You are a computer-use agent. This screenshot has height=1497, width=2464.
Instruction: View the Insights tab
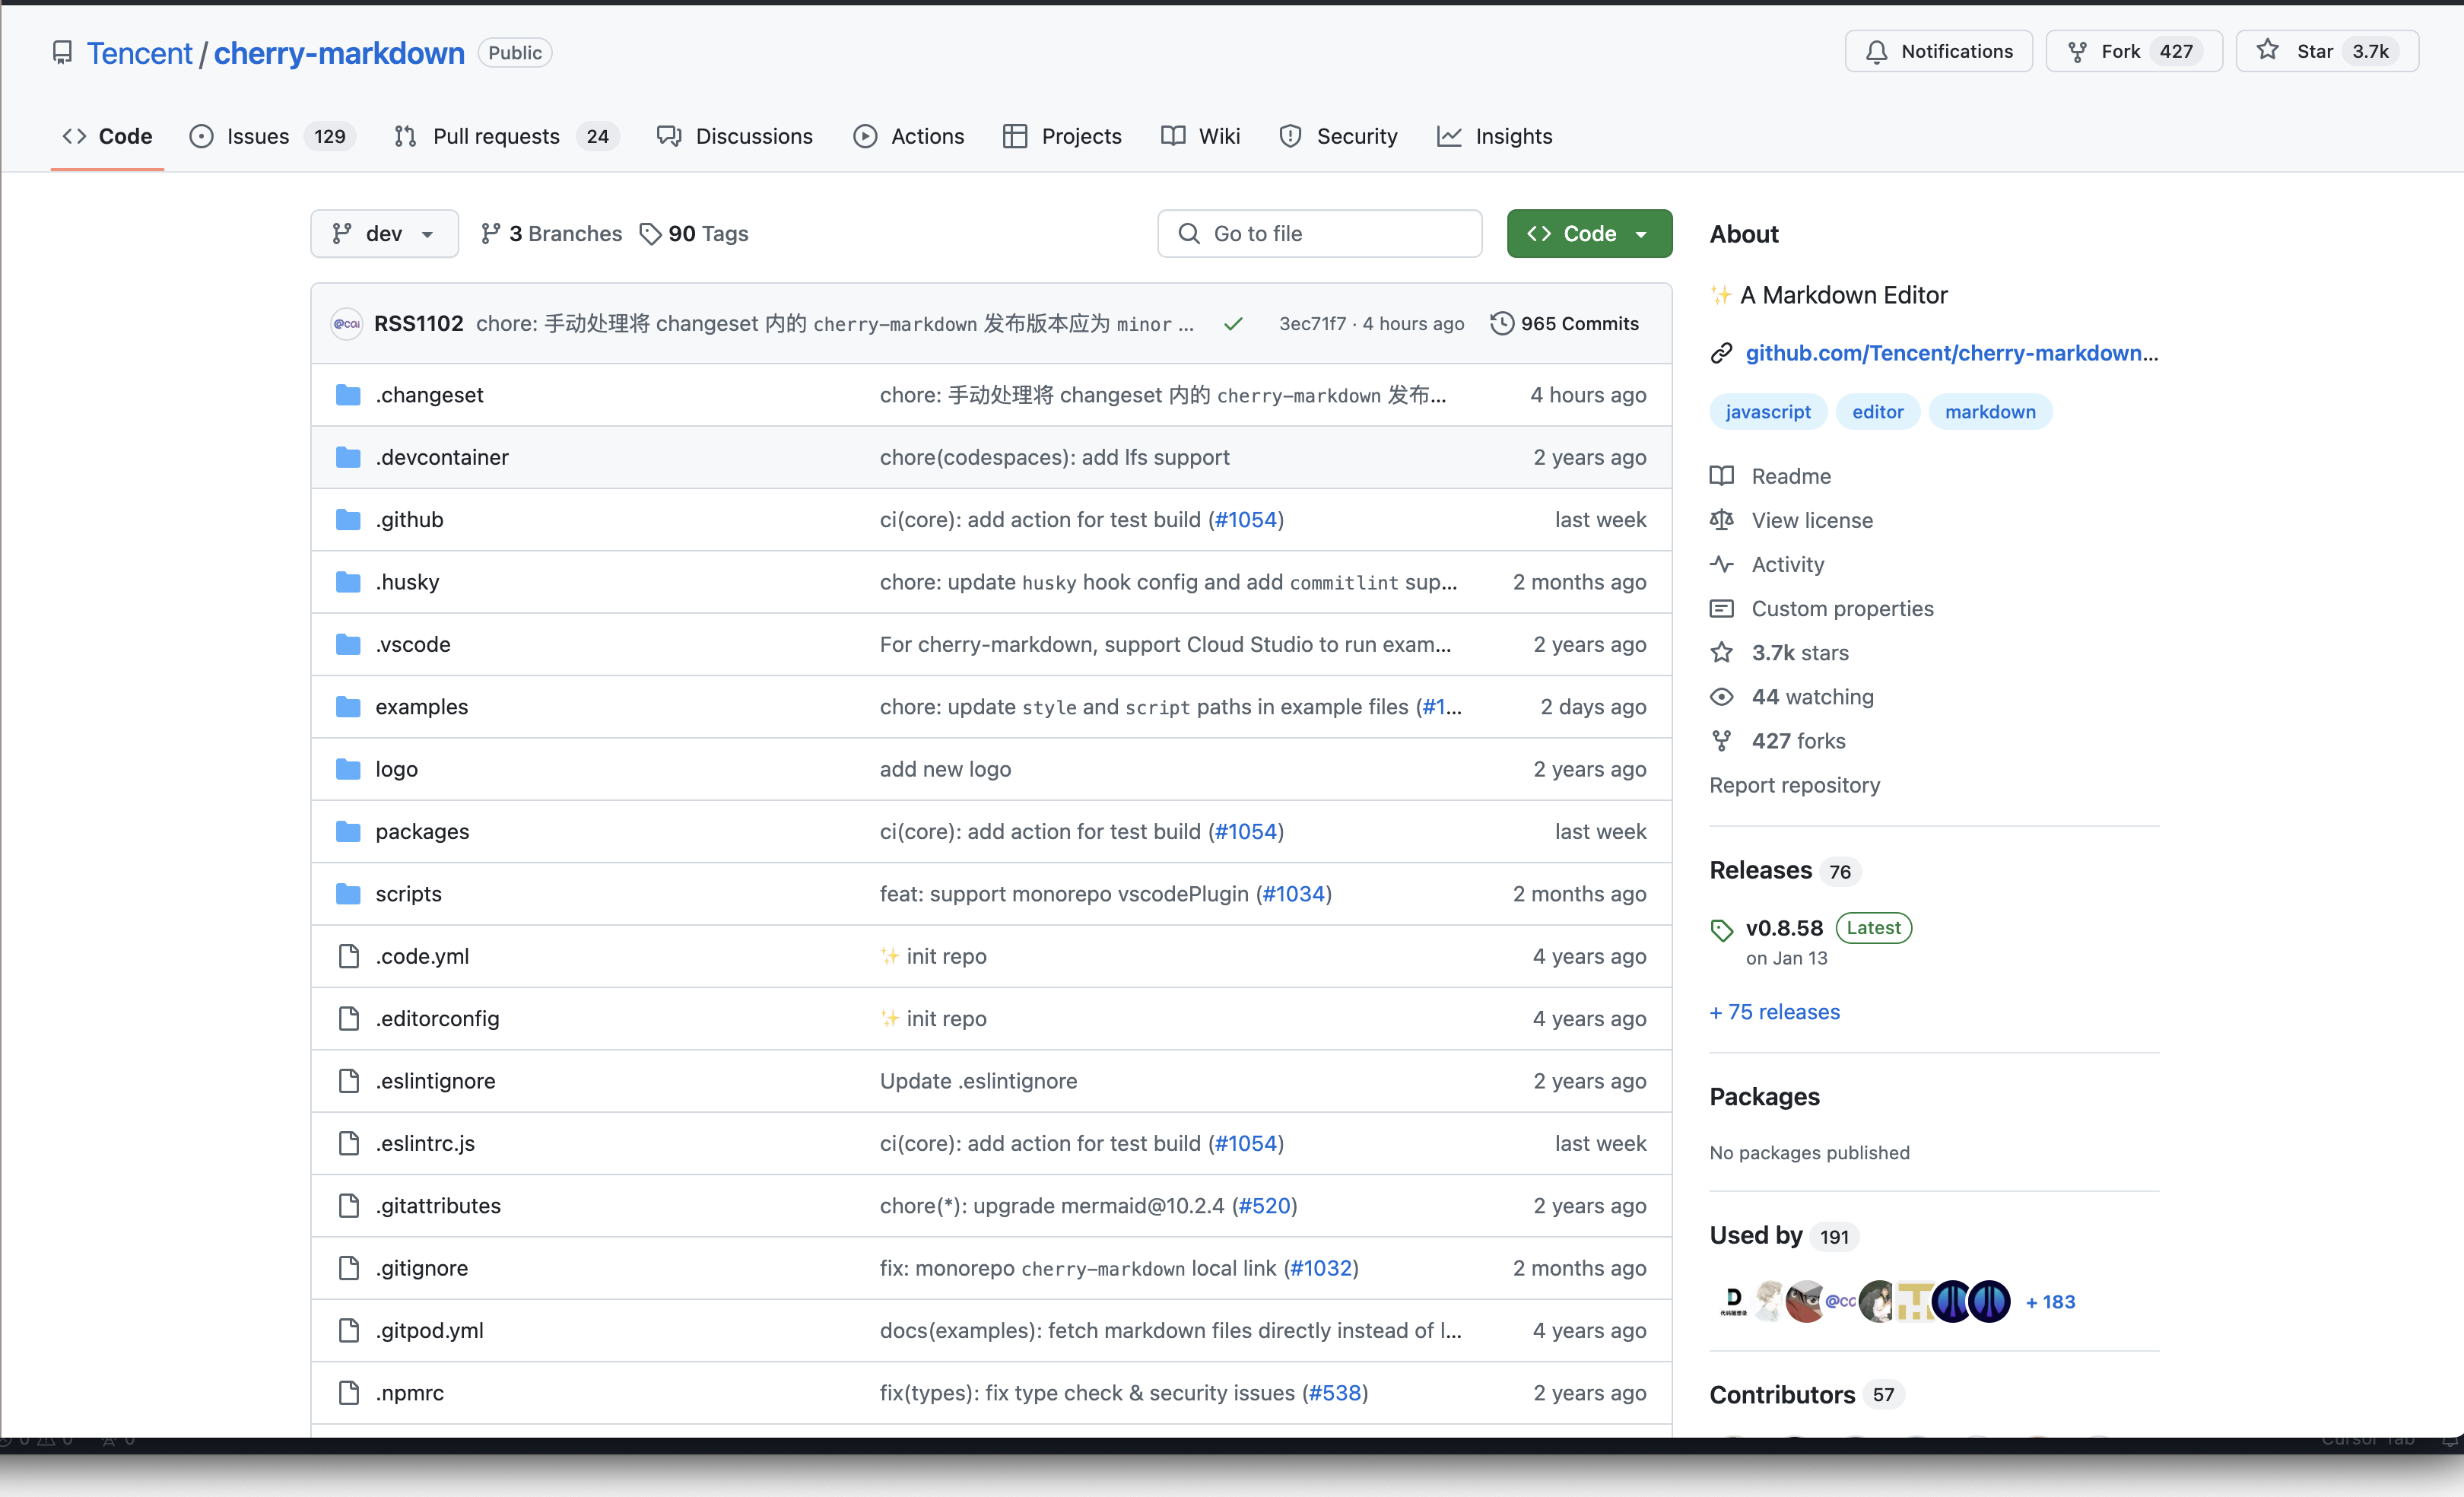click(1494, 136)
